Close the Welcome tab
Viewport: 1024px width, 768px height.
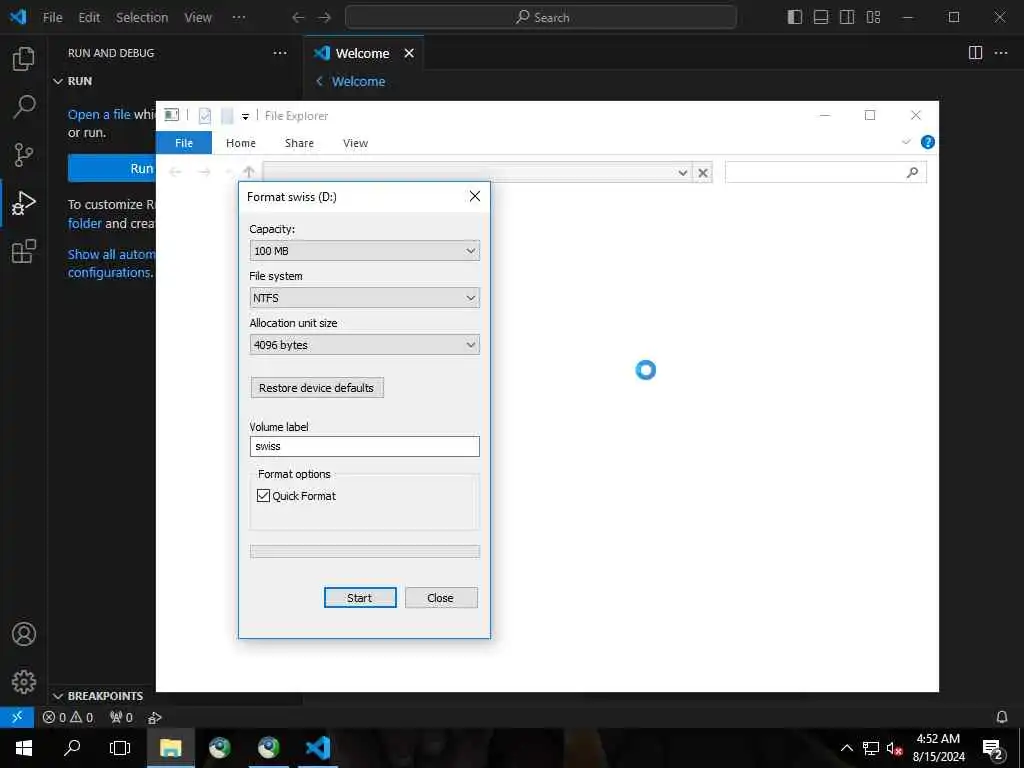(409, 54)
